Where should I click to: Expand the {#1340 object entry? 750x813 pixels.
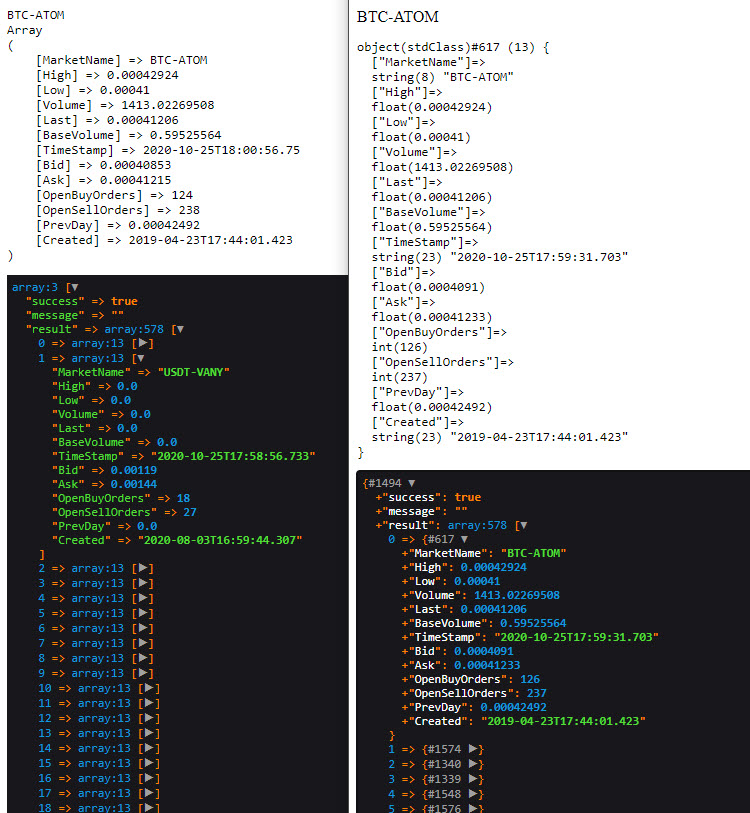475,764
